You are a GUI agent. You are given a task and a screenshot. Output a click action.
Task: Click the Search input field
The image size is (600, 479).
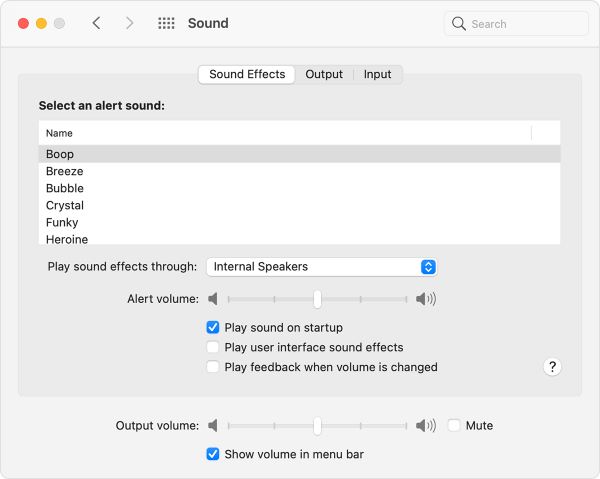pos(516,24)
